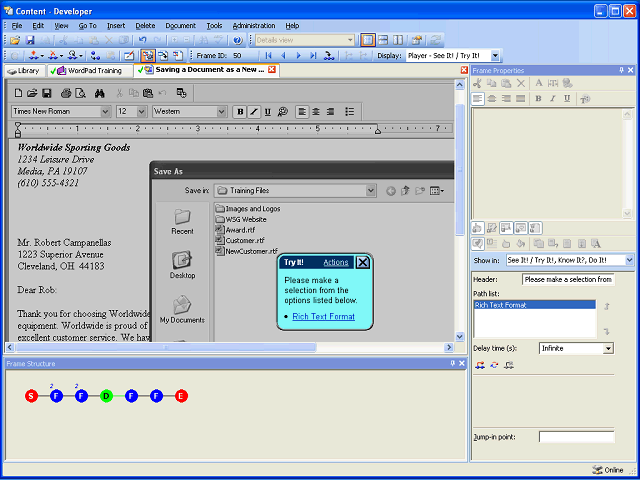This screenshot has width=640, height=480.
Task: Toggle Bold in Frame Properties
Action: coord(538,99)
